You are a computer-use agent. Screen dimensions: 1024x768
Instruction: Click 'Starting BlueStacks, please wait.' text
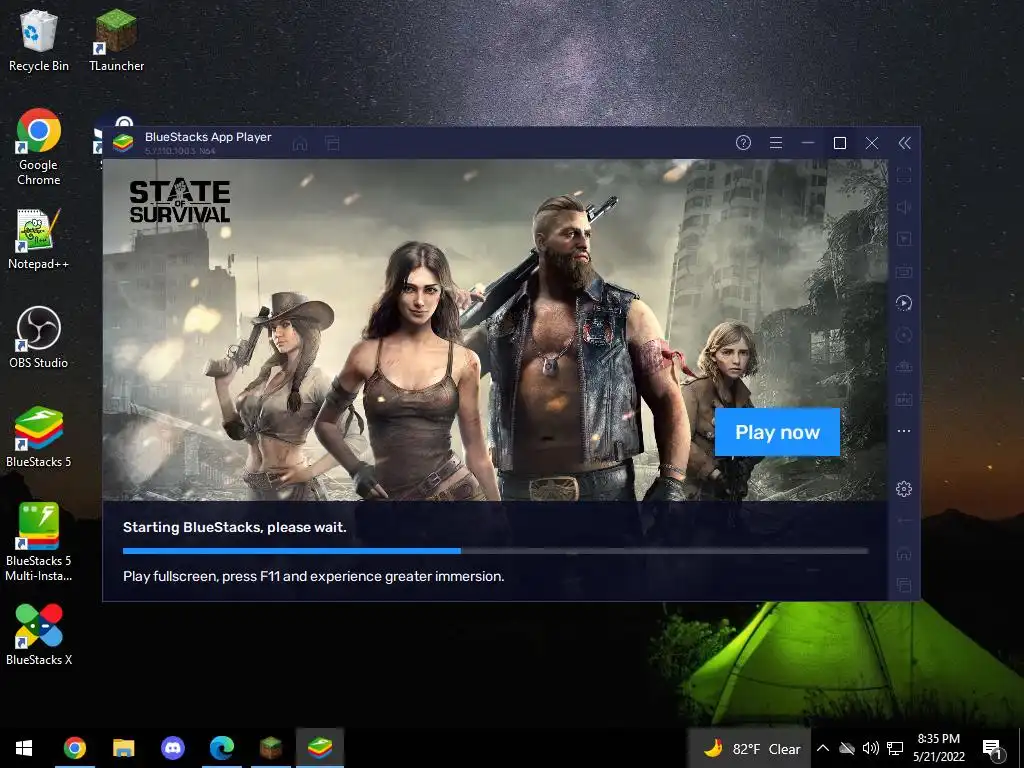[234, 527]
